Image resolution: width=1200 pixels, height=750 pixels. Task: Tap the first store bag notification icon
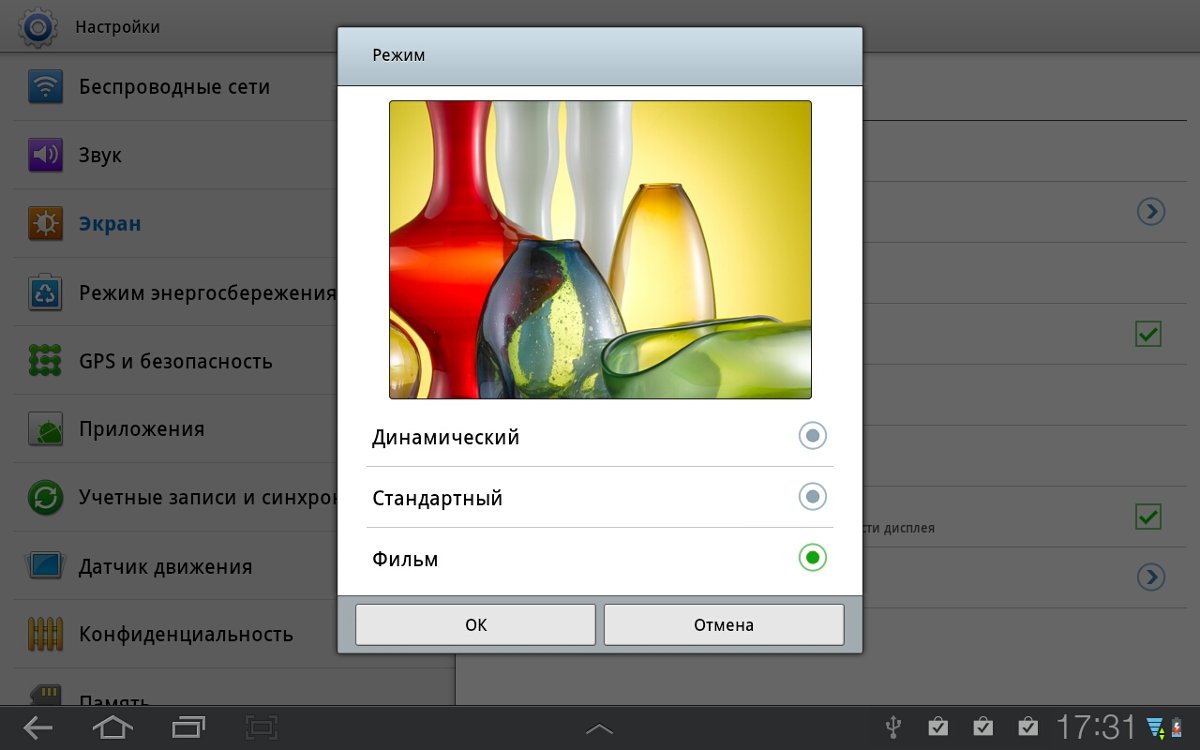pyautogui.click(x=938, y=727)
